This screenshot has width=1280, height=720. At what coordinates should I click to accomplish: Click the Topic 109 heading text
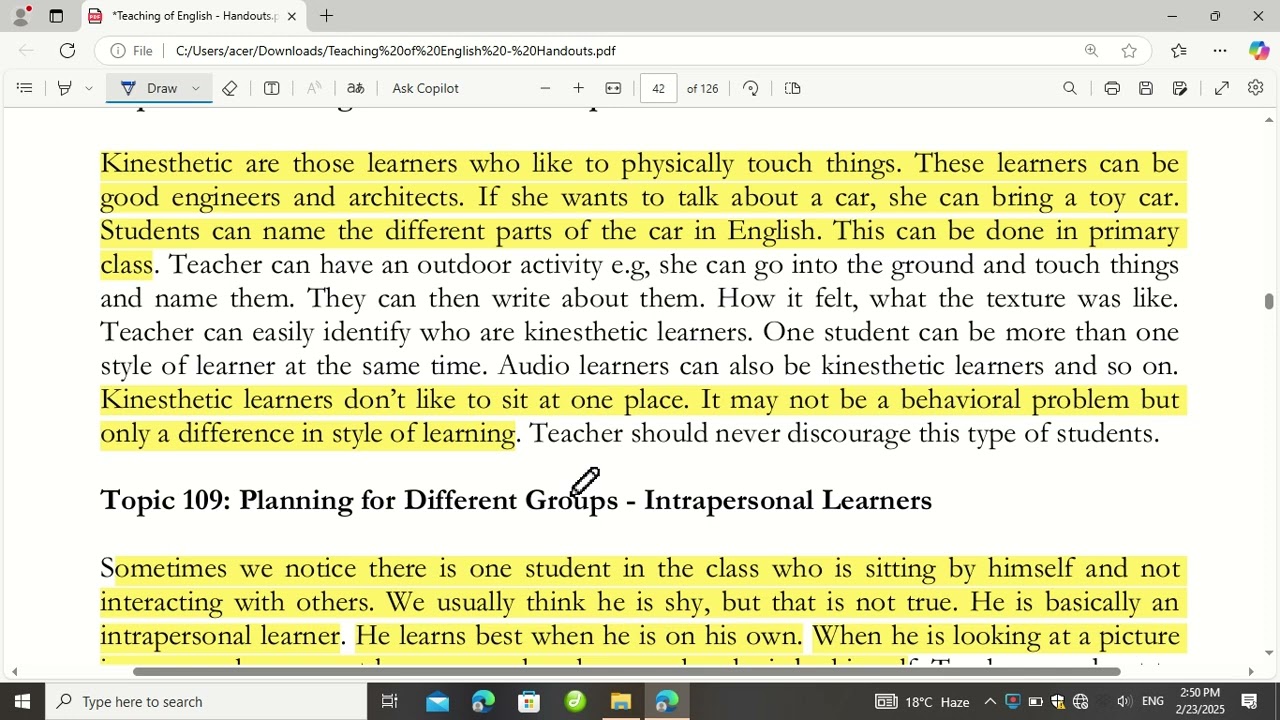coord(516,500)
